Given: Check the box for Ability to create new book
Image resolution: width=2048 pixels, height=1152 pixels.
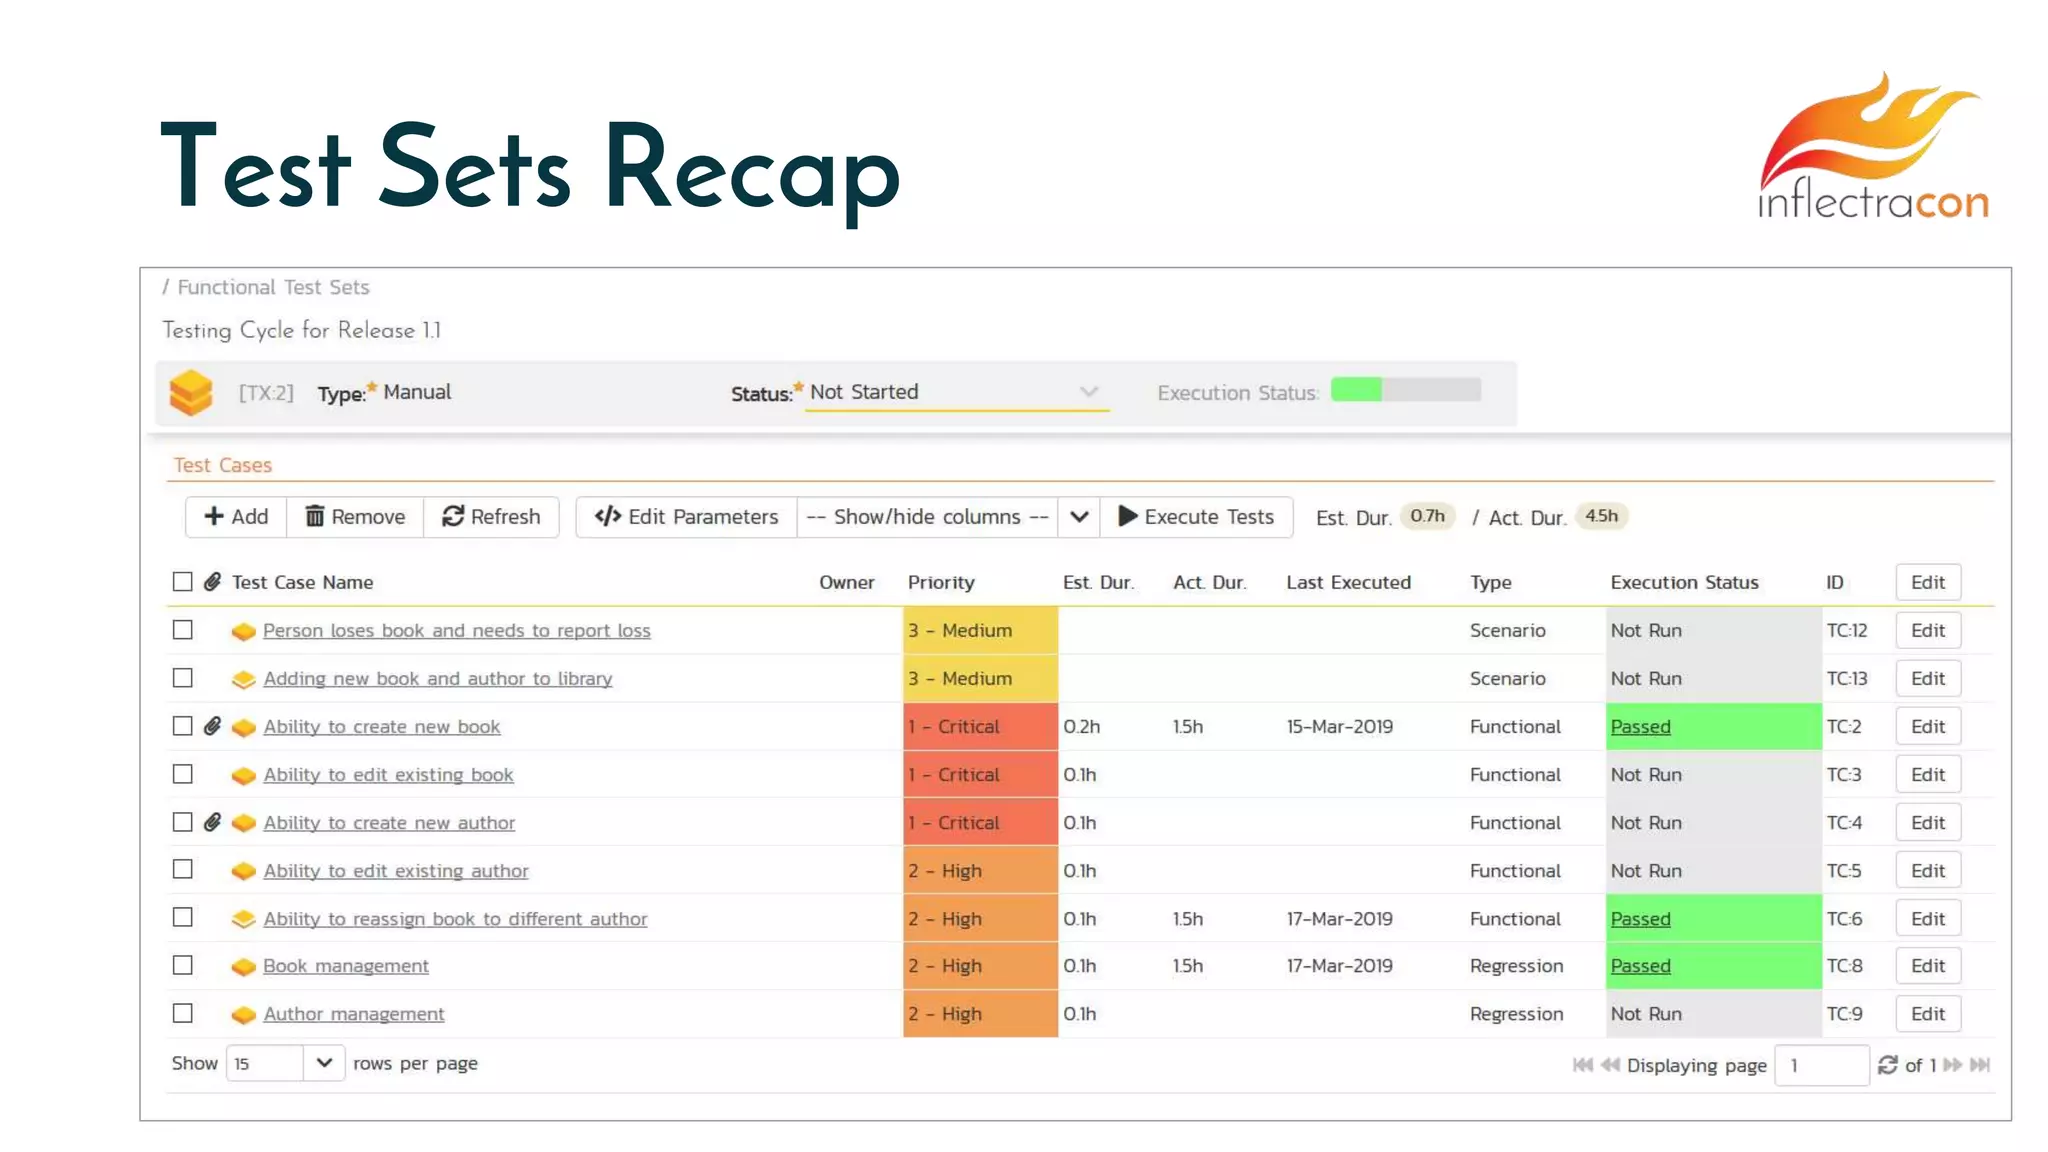Looking at the screenshot, I should coord(182,726).
